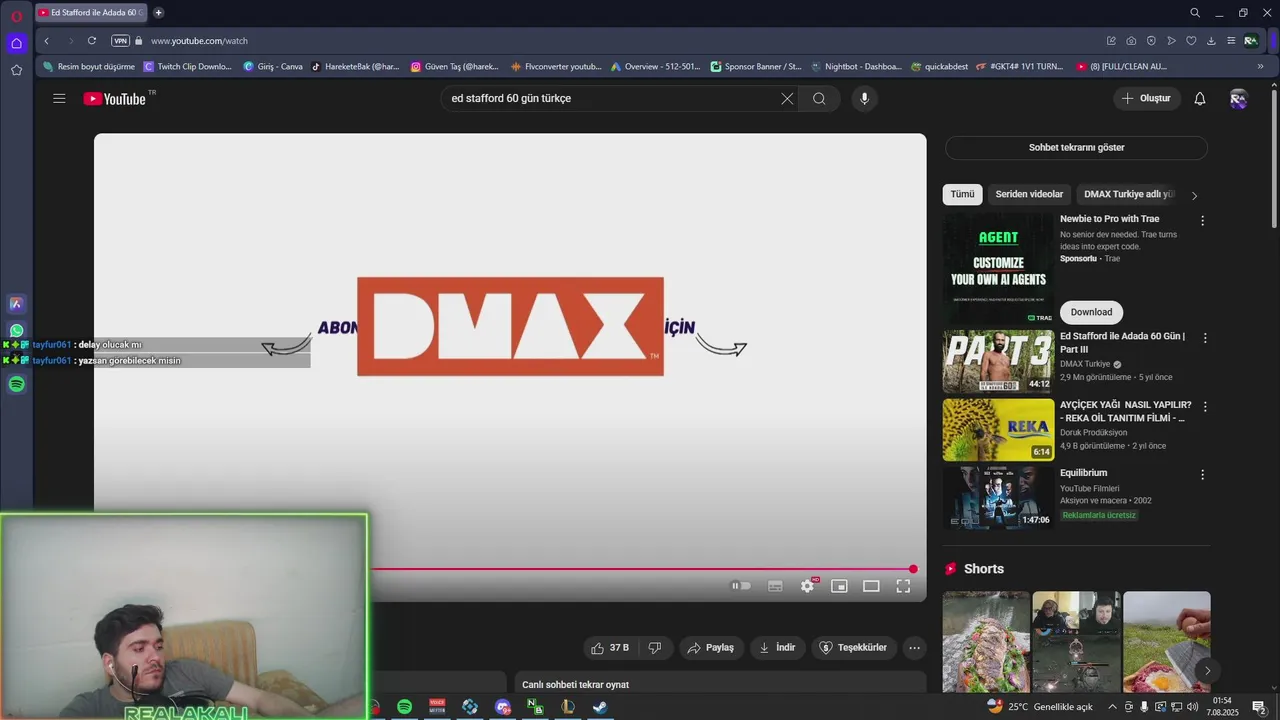Click Sohbet tekrarını göster button
The height and width of the screenshot is (720, 1280).
(x=1076, y=147)
